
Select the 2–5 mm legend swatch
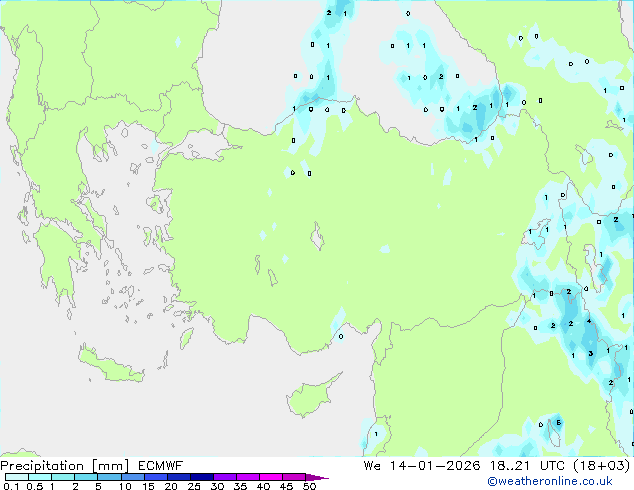86,477
